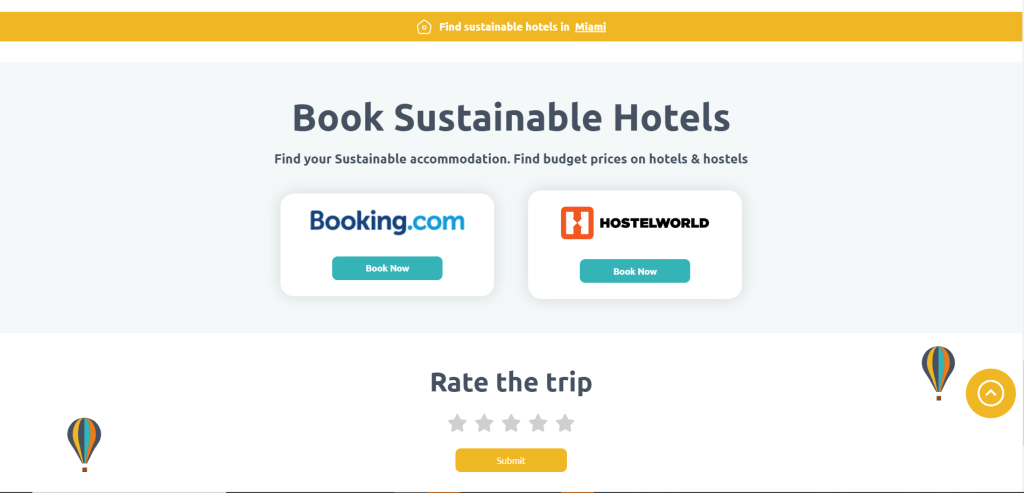This screenshot has height=493, width=1024.
Task: Pick the fourth rating star
Action: pos(538,423)
